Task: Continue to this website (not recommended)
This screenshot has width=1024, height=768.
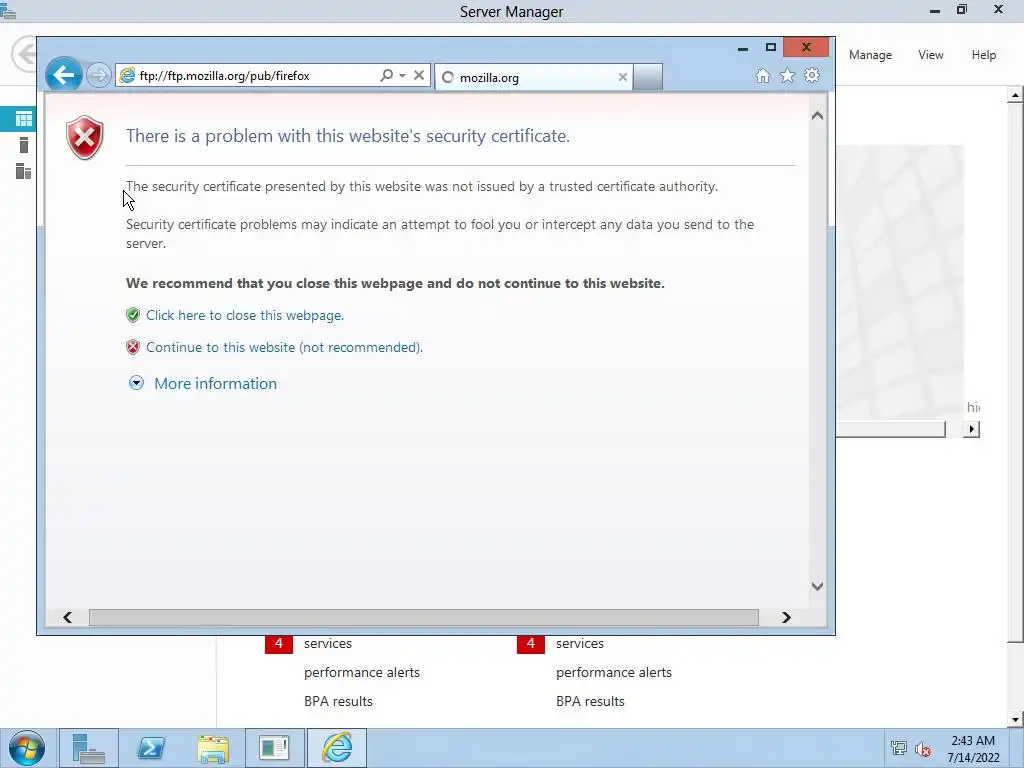Action: click(285, 347)
